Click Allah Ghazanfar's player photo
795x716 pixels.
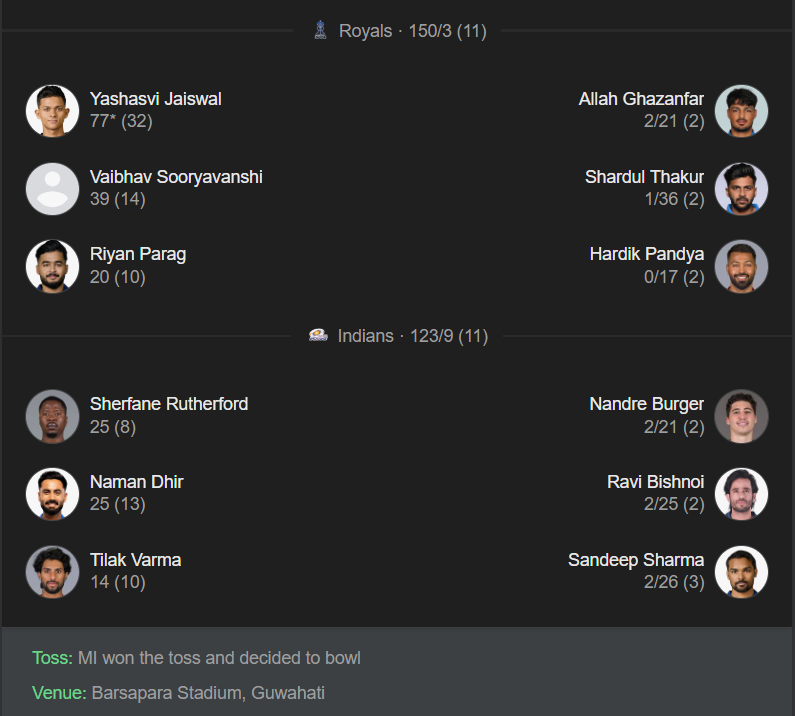[x=742, y=110]
